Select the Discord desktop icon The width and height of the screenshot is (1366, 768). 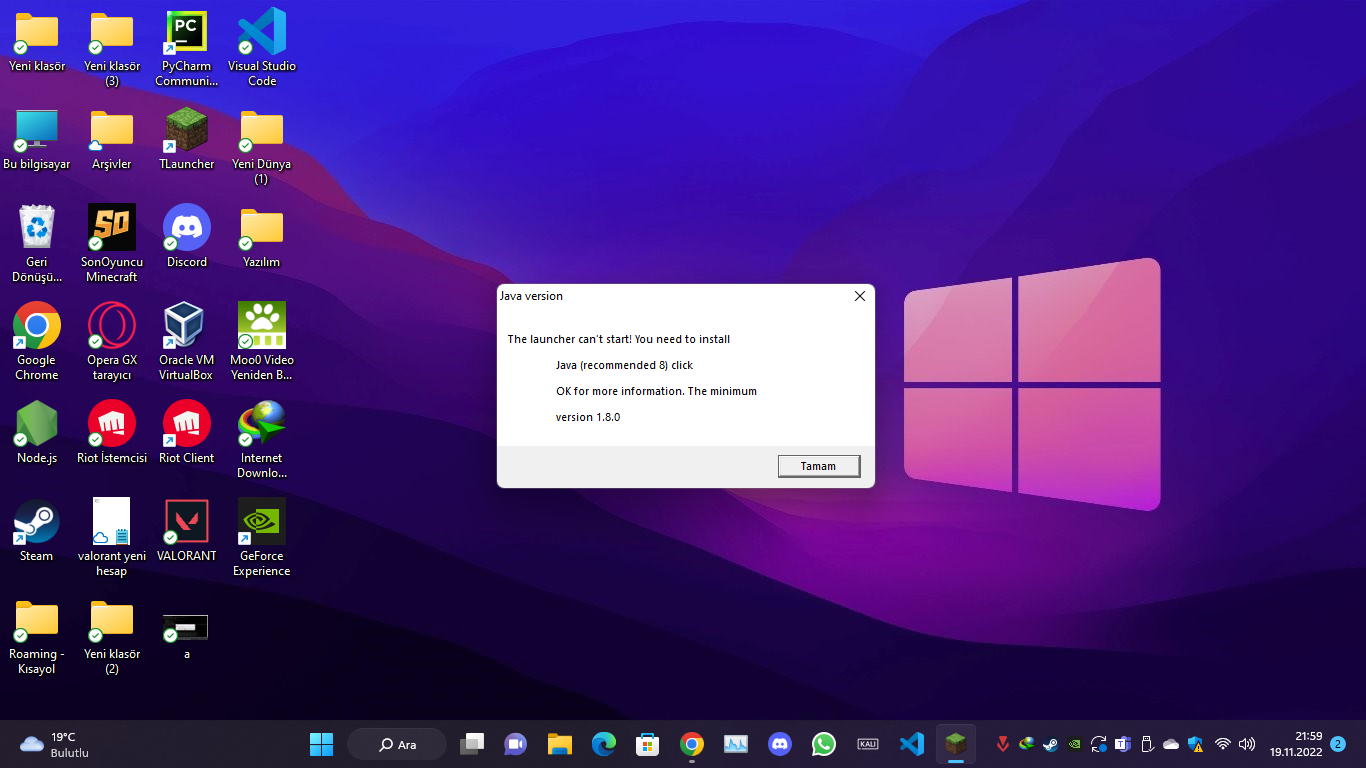pyautogui.click(x=187, y=236)
